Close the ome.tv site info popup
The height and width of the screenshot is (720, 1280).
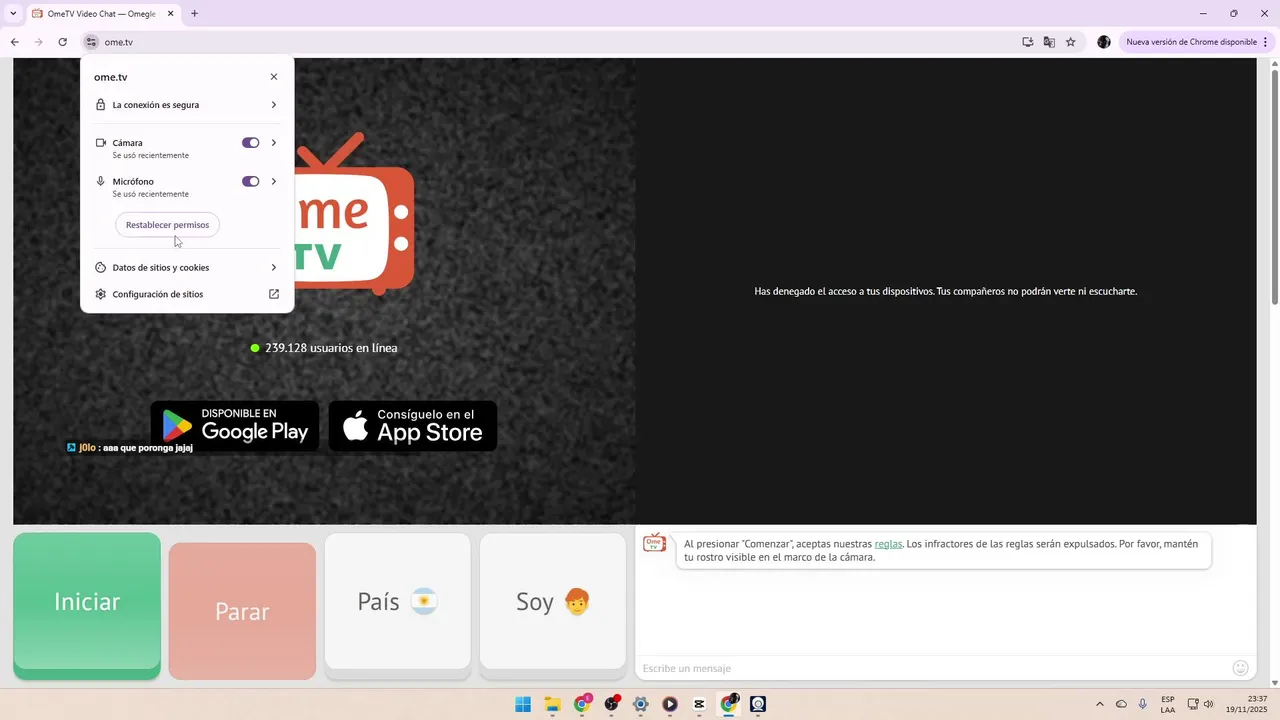[x=274, y=77]
